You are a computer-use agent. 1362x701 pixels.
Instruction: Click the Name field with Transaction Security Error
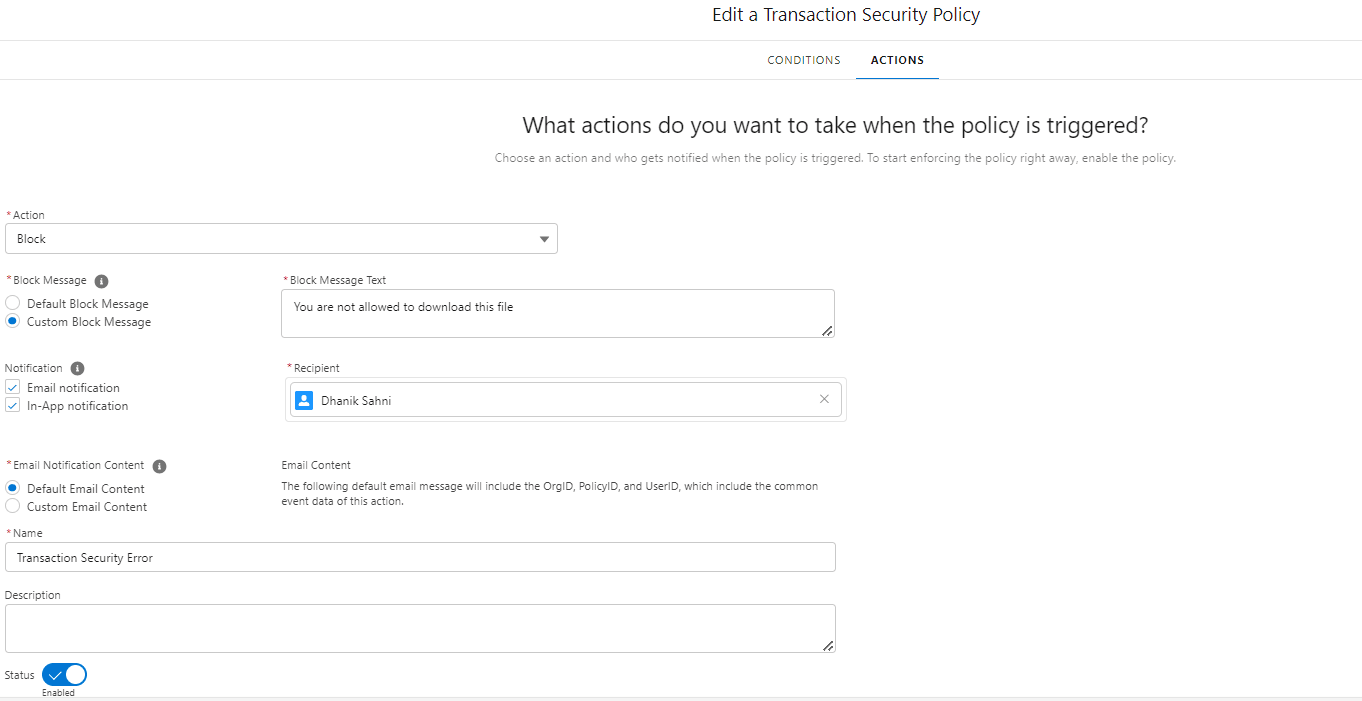coord(420,557)
